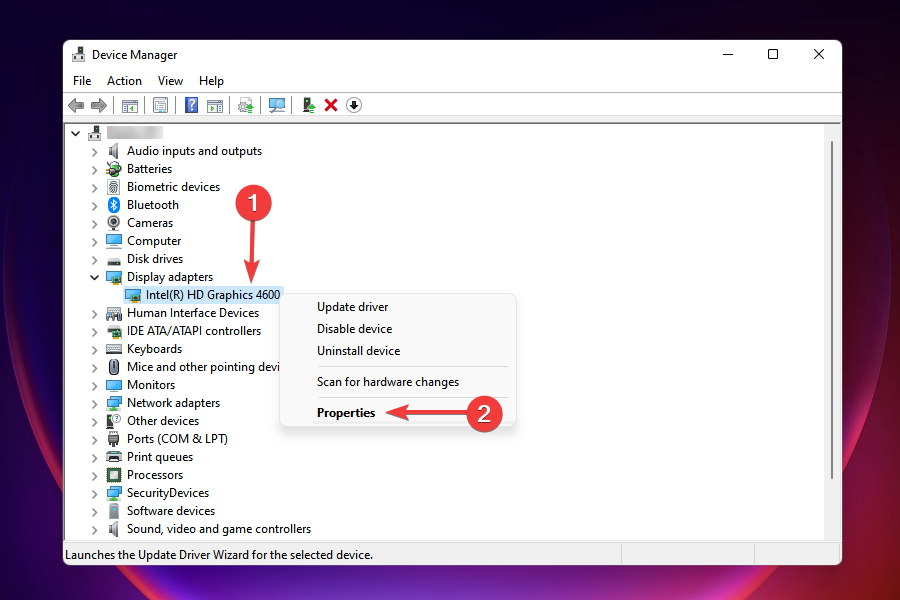
Task: Expand the Mice and other pointing devices node
Action: tap(94, 367)
